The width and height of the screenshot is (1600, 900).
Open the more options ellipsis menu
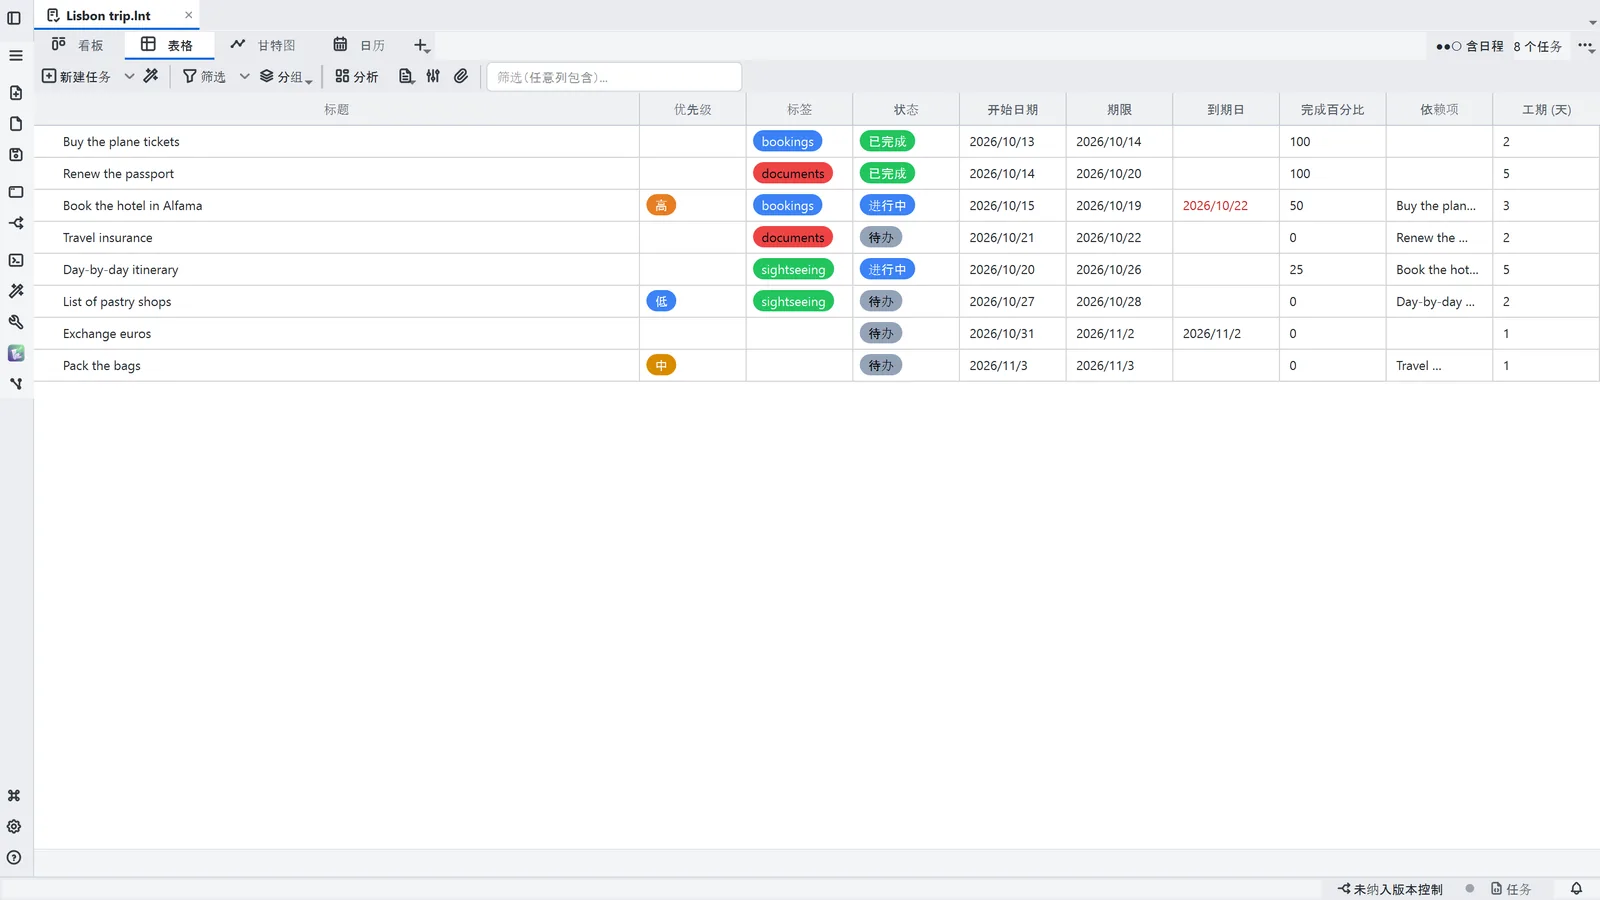click(x=1586, y=46)
